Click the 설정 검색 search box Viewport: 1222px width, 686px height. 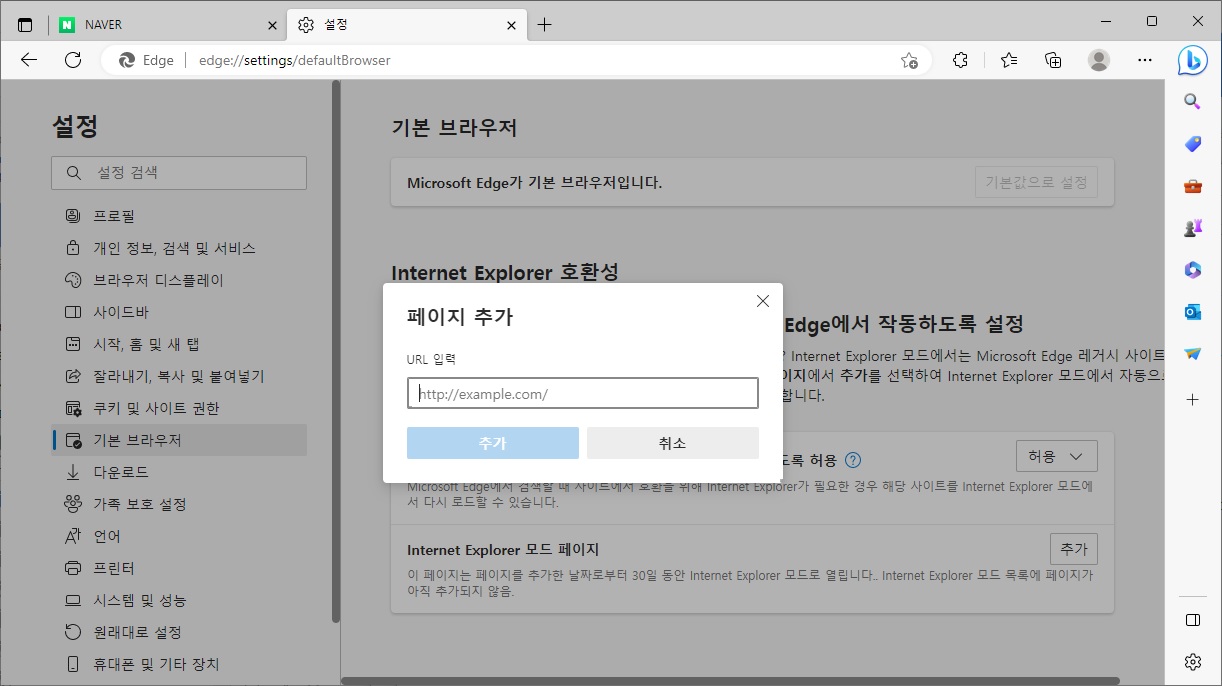pos(179,173)
